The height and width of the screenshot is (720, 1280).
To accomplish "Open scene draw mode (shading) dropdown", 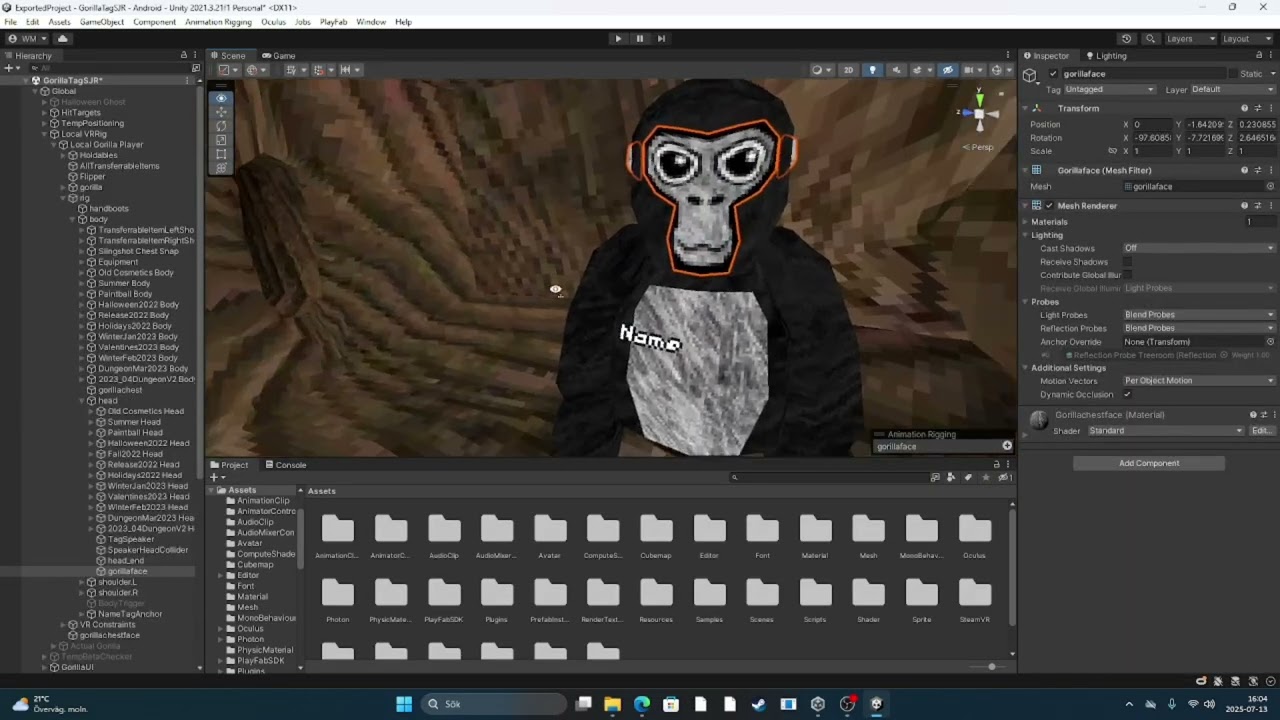I will tap(820, 70).
